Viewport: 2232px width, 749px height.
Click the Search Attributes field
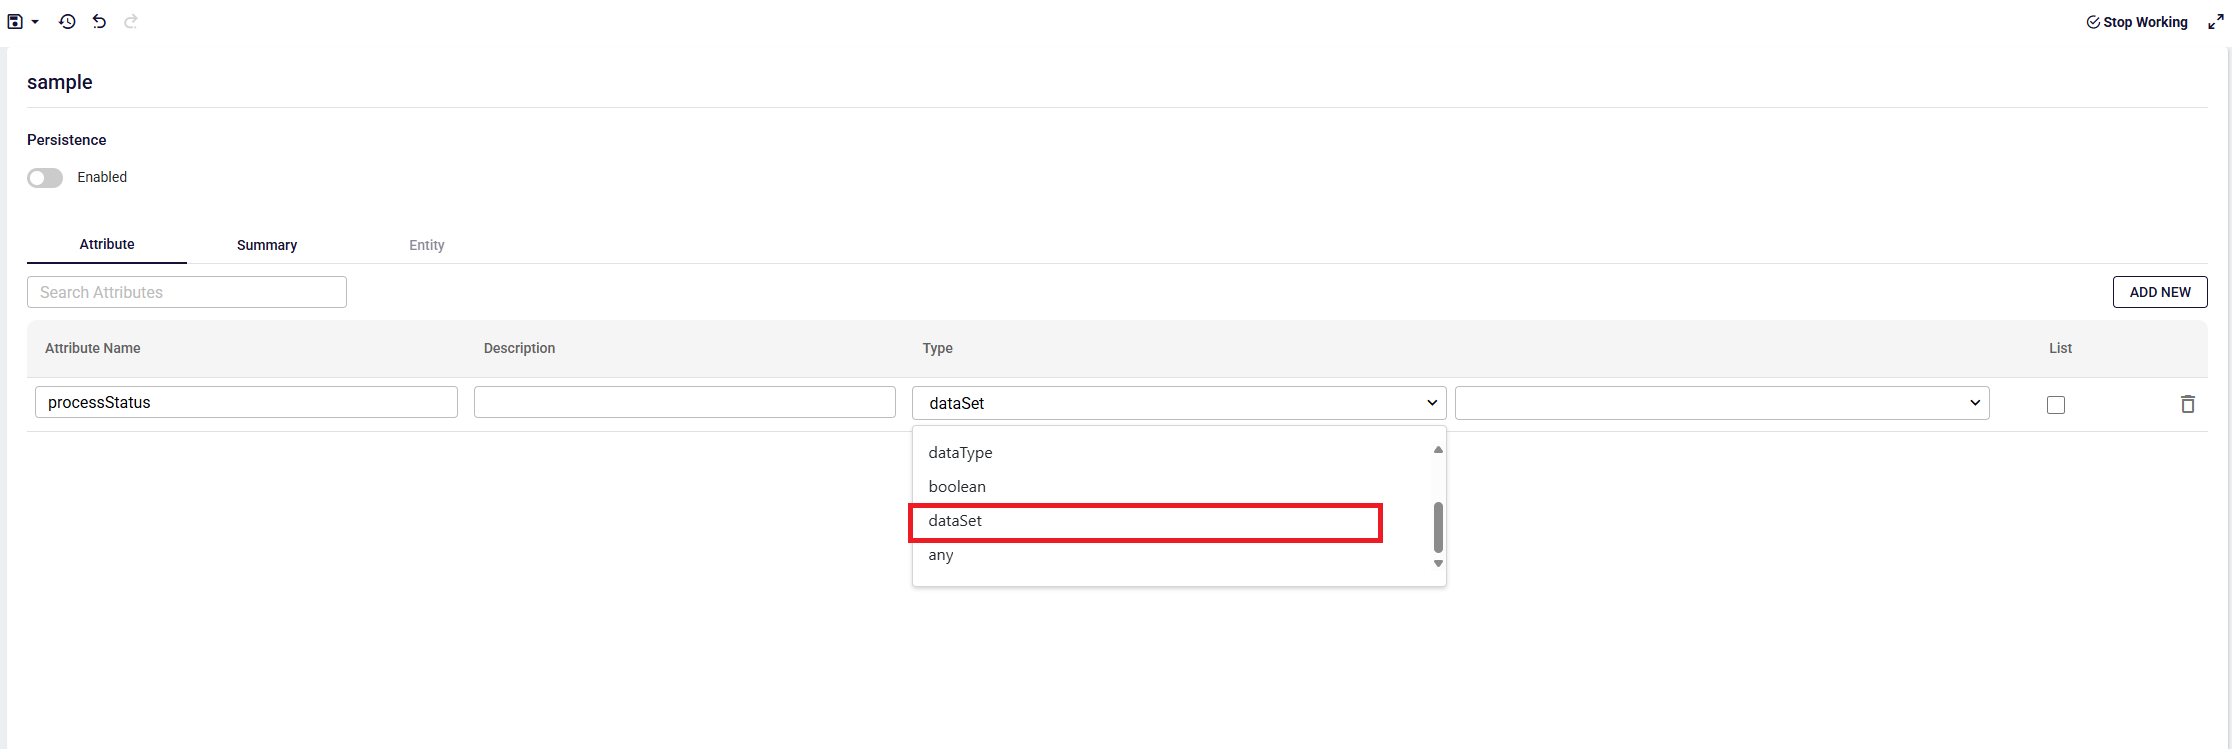coord(187,292)
